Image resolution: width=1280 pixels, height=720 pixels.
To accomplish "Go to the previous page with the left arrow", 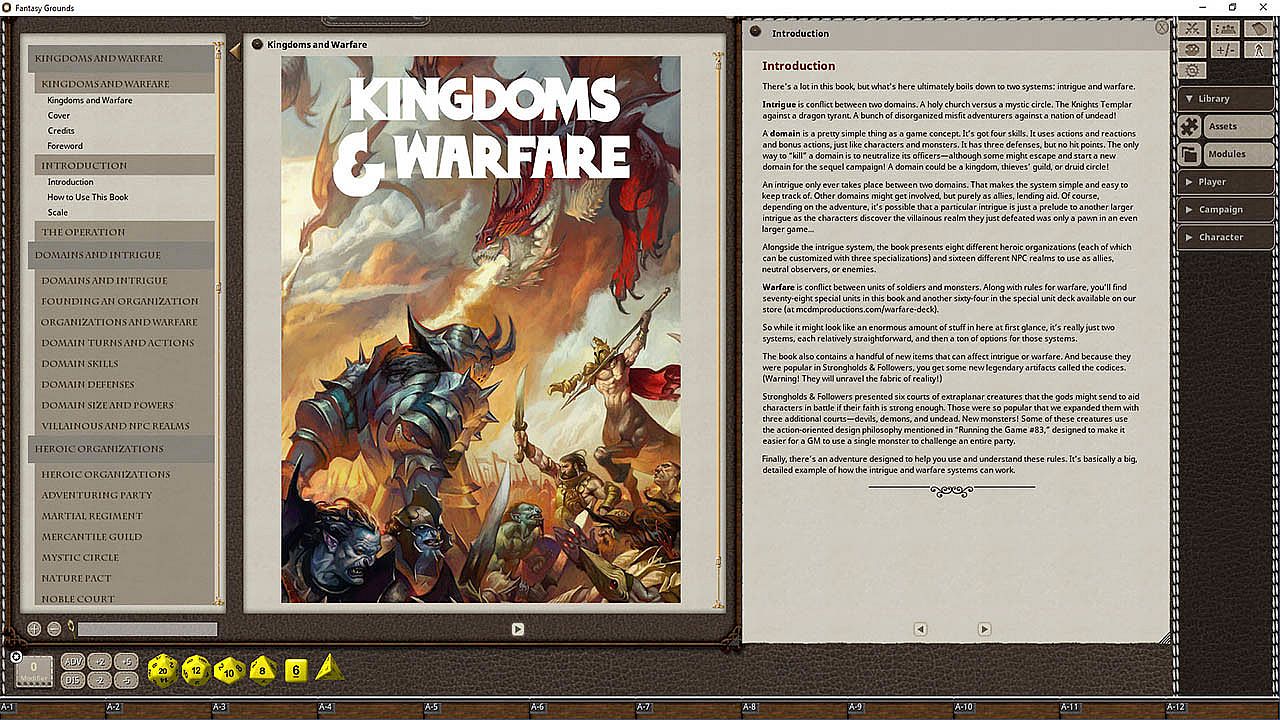I will point(920,629).
